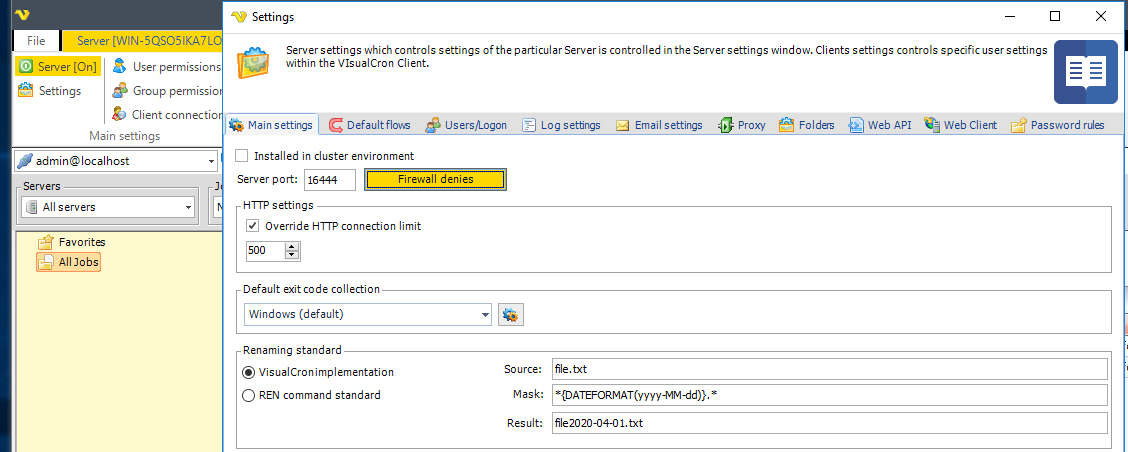Click the Server port field
This screenshot has width=1128, height=452.
point(330,179)
